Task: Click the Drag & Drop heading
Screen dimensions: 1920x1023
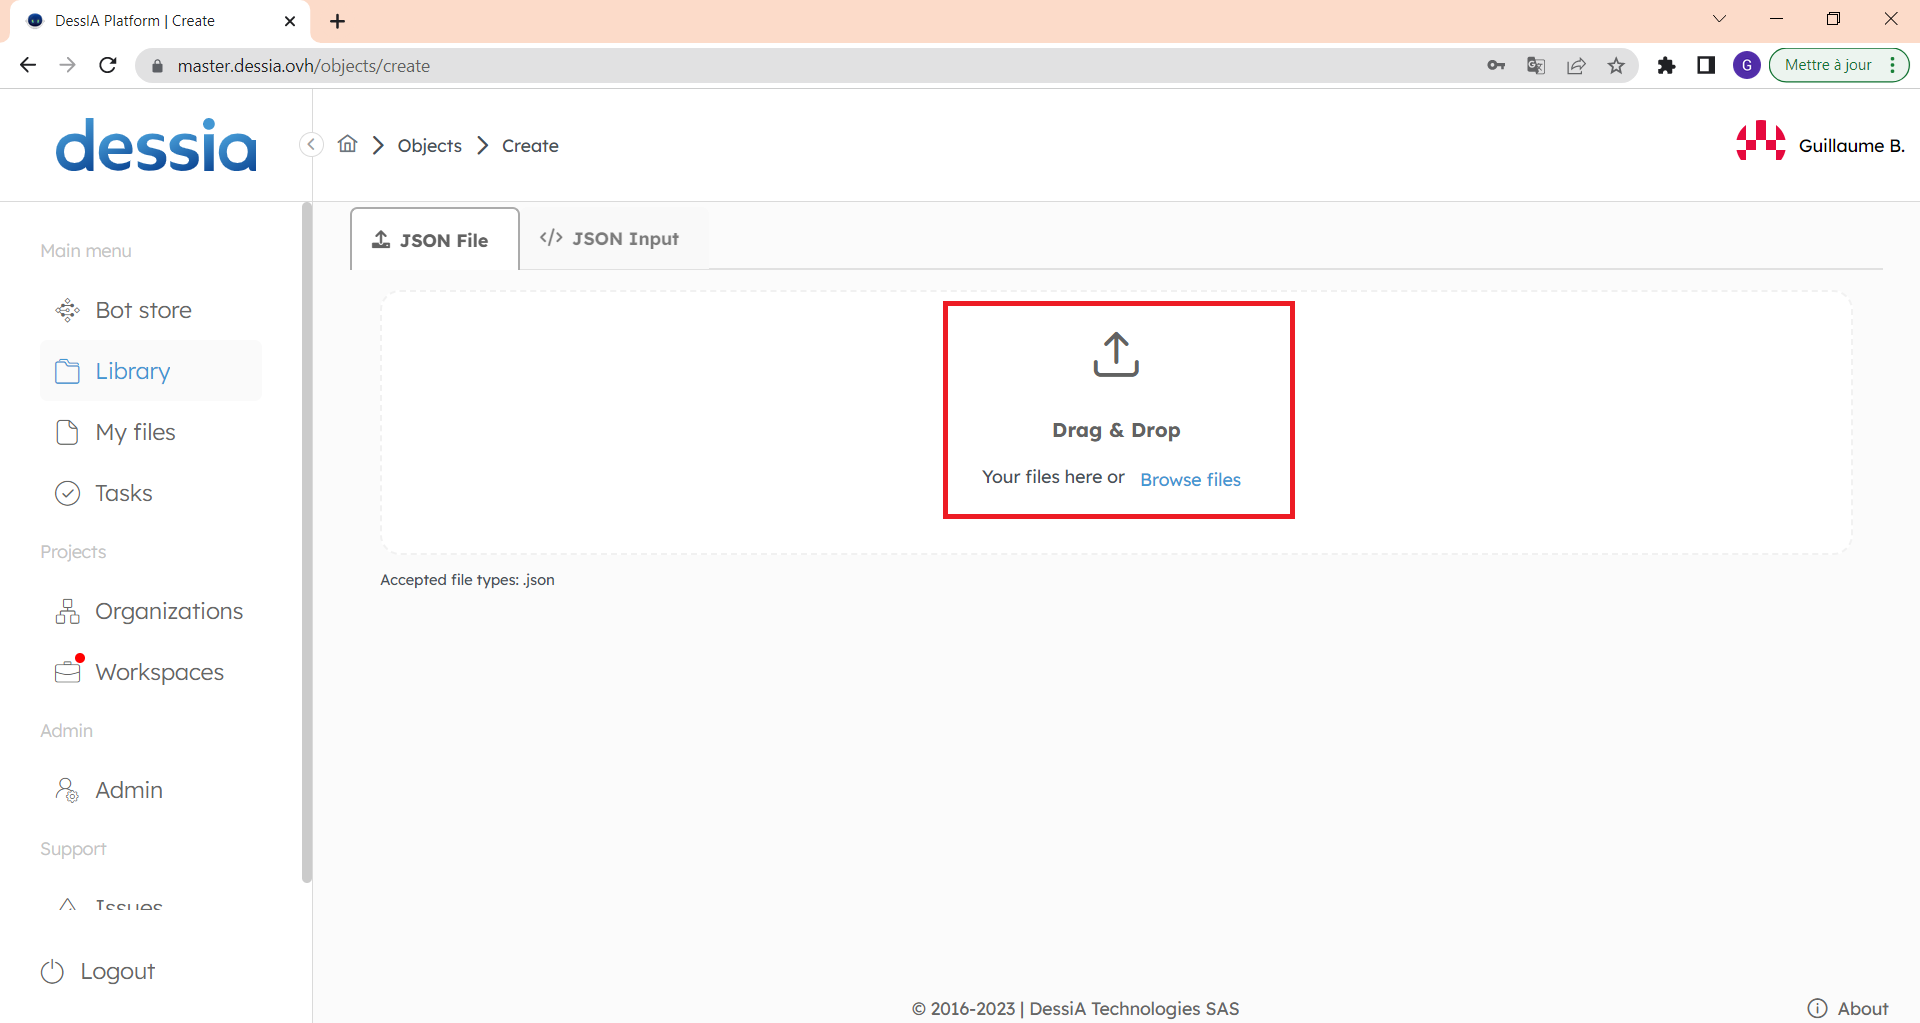Action: point(1116,430)
